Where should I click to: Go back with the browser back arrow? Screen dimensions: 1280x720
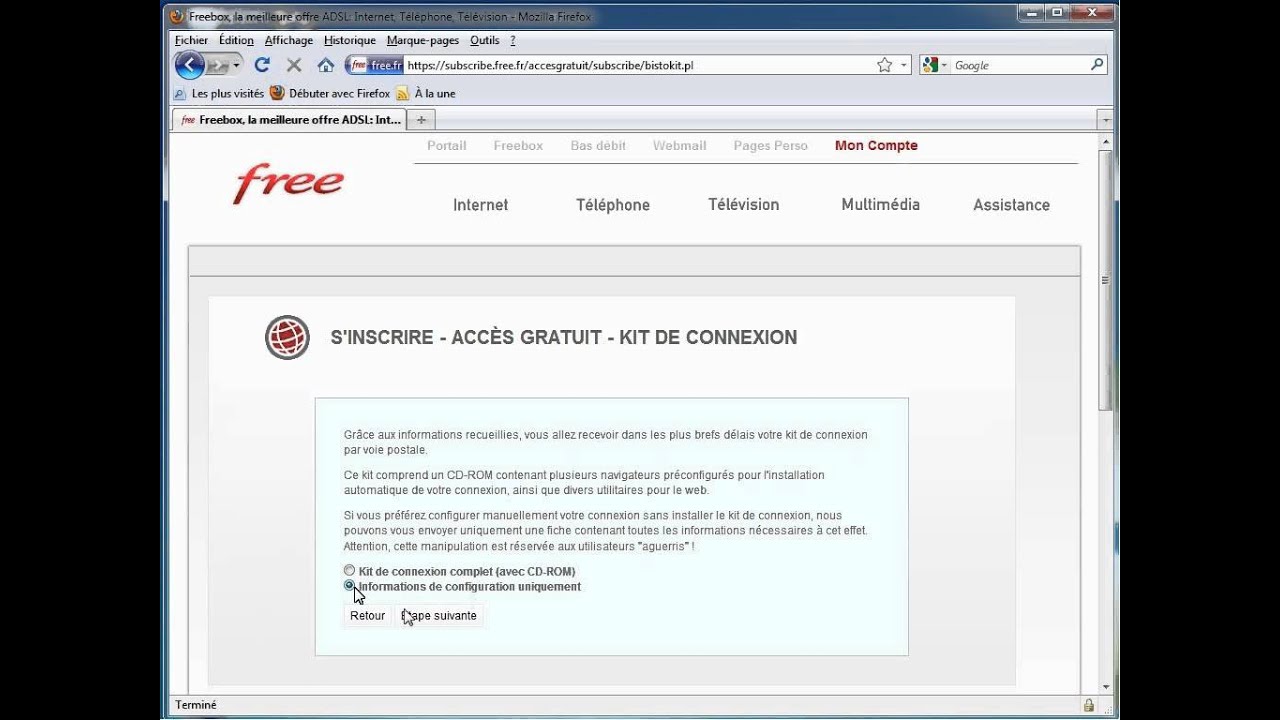coord(189,65)
